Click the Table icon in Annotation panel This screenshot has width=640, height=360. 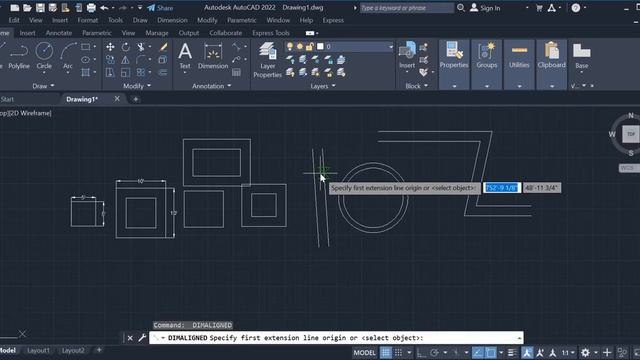(236, 73)
